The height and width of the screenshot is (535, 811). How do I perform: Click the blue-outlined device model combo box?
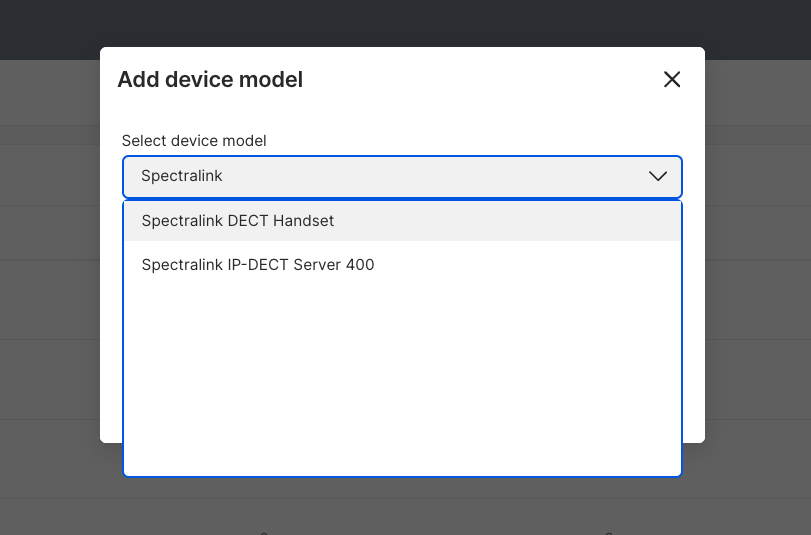[x=402, y=176]
